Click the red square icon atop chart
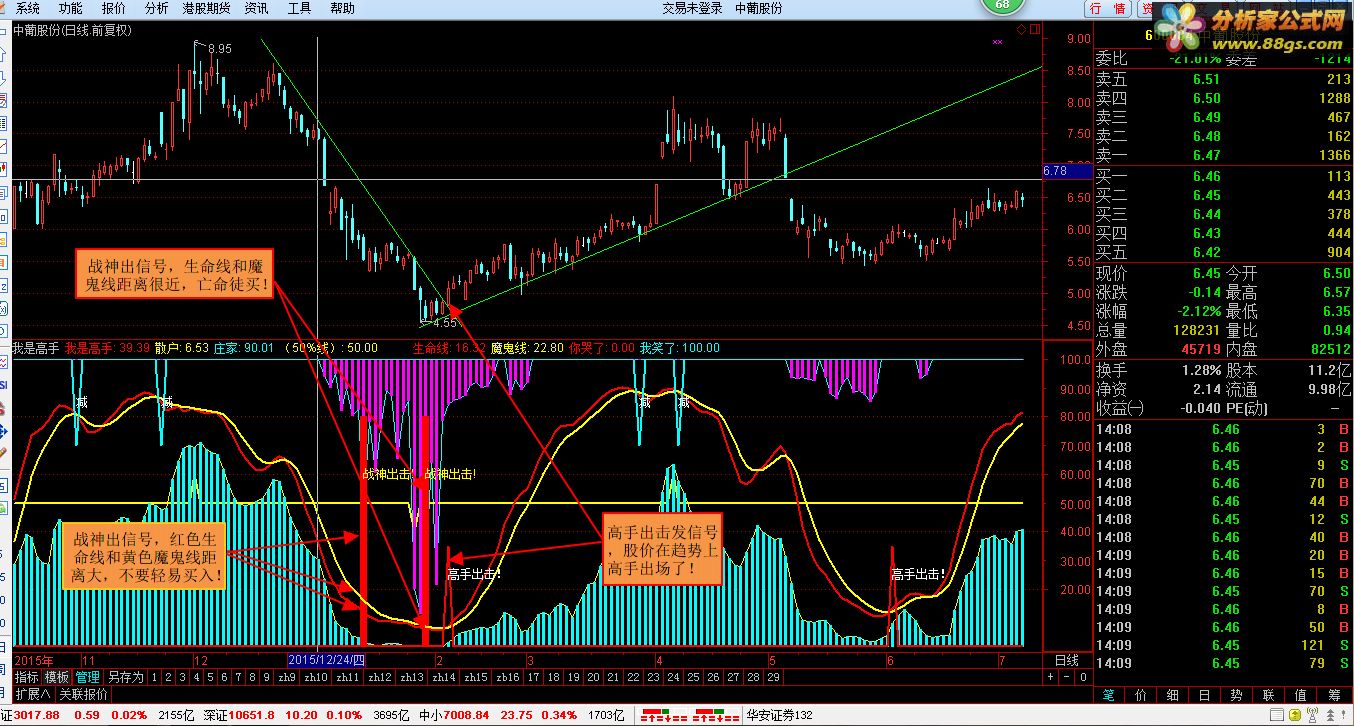Screen dimensions: 1354x726 click(x=1033, y=30)
